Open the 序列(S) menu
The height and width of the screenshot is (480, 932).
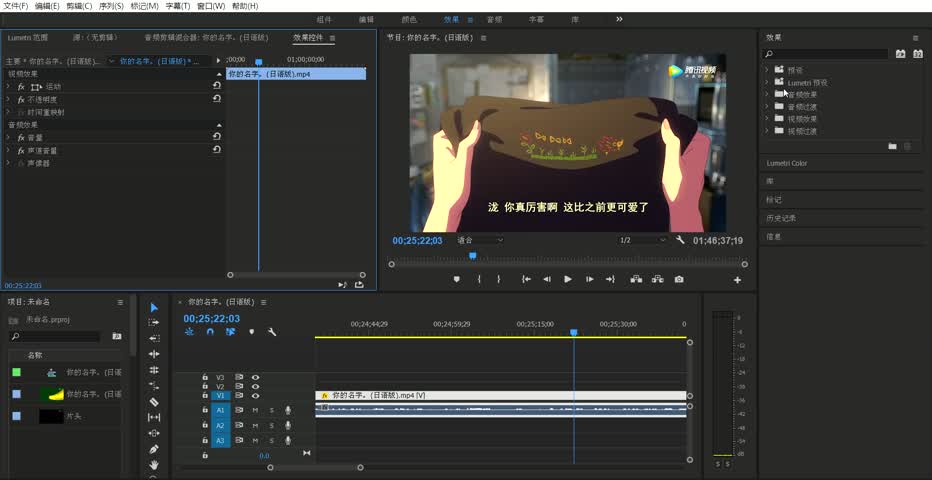click(x=111, y=6)
